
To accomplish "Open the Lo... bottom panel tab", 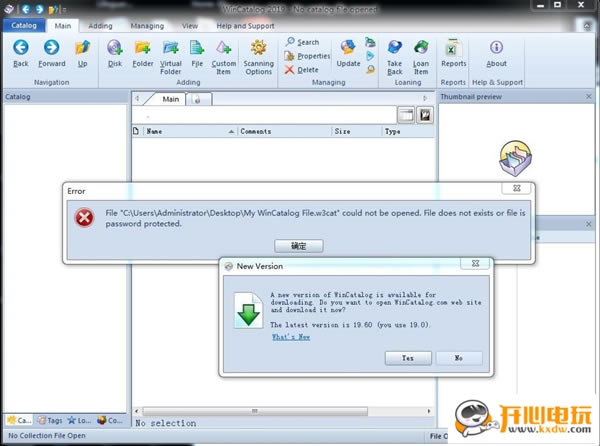I will [80, 420].
